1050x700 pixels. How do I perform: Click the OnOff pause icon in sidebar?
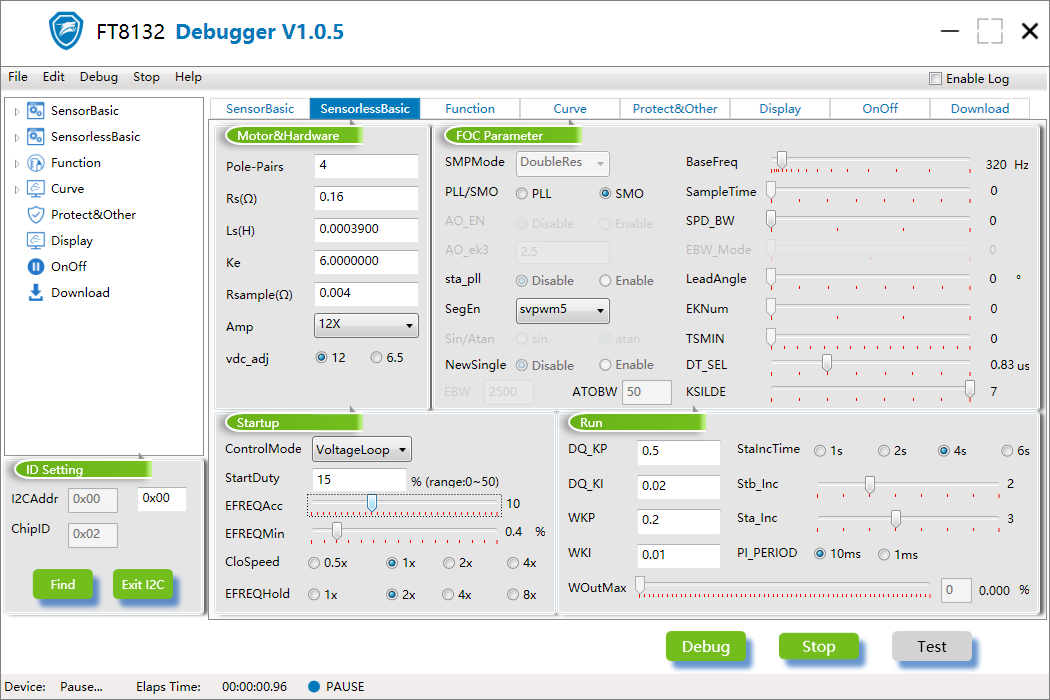35,267
